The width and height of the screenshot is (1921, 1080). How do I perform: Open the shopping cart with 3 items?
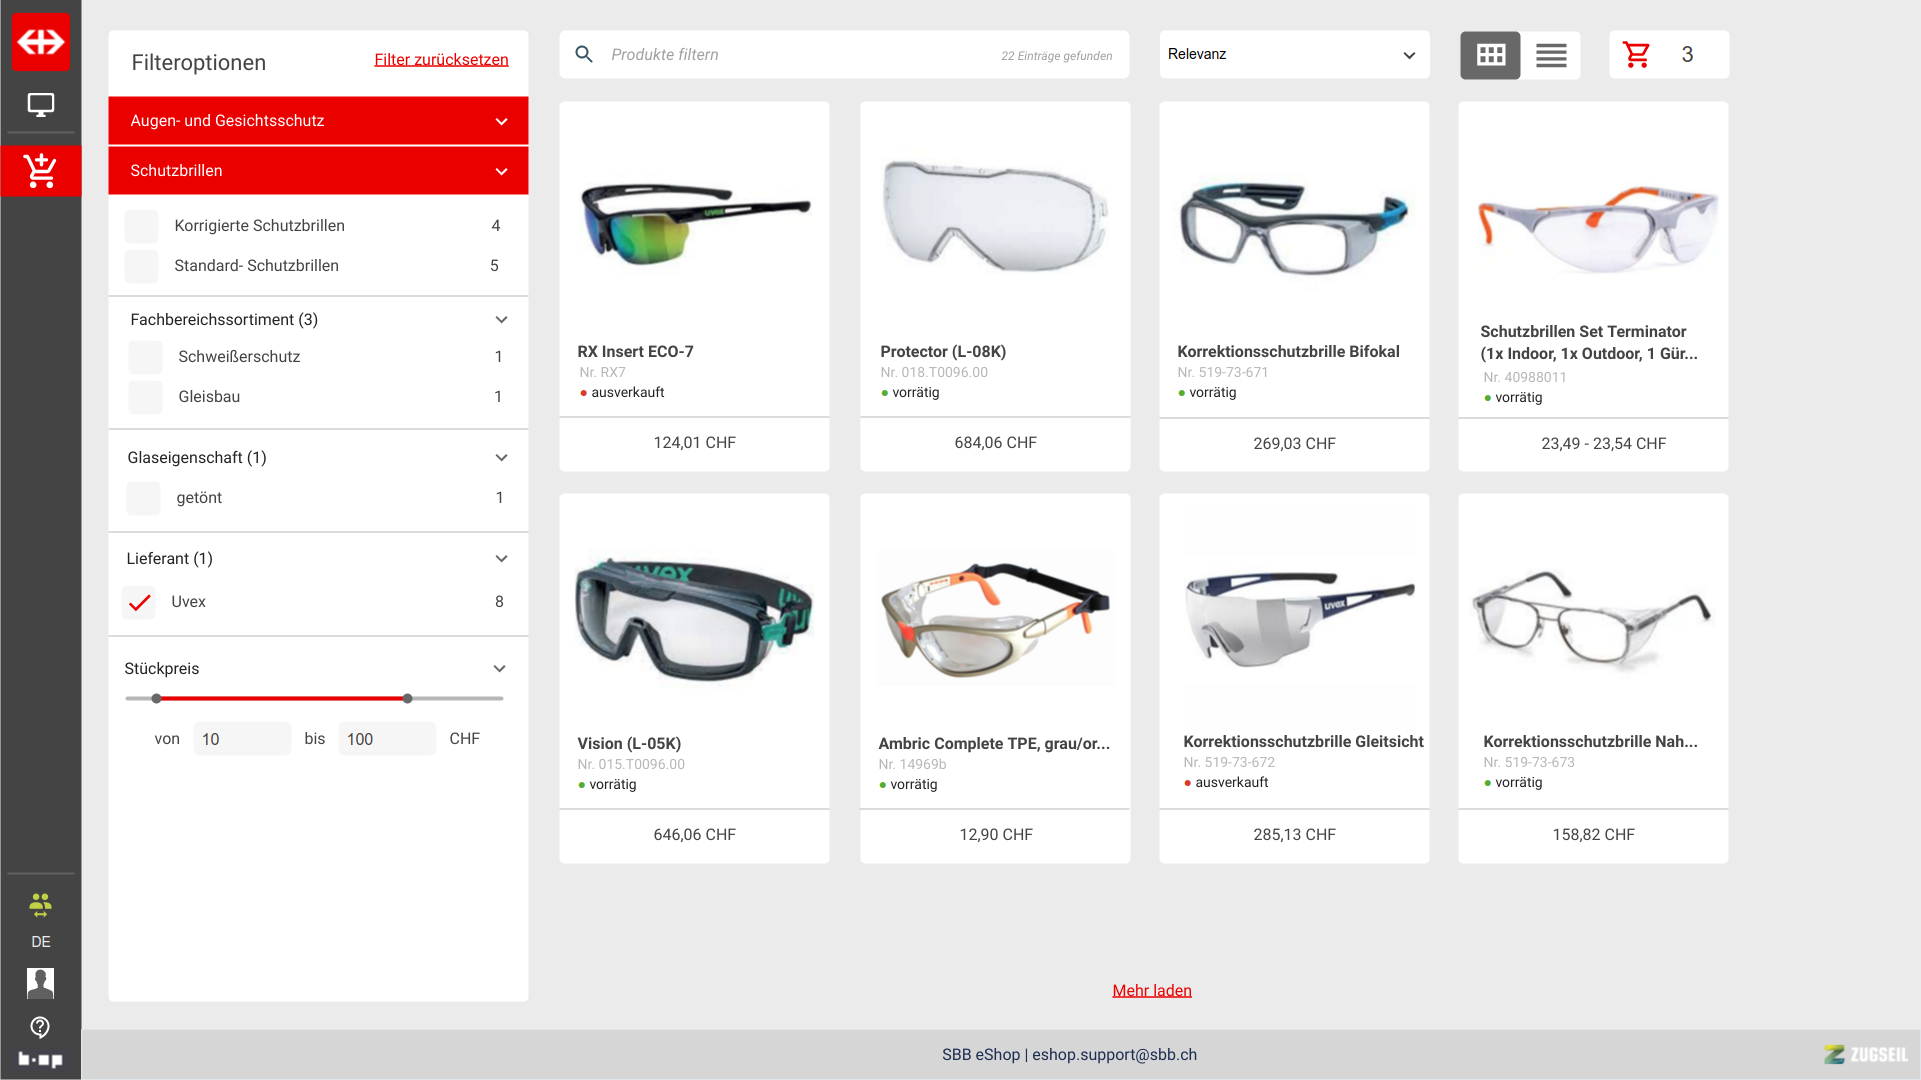(1637, 55)
